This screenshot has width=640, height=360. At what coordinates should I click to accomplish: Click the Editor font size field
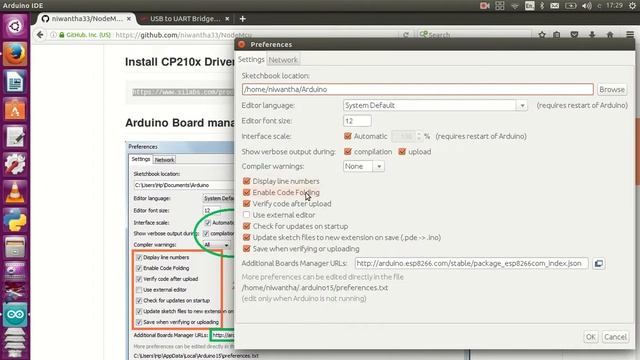click(357, 121)
